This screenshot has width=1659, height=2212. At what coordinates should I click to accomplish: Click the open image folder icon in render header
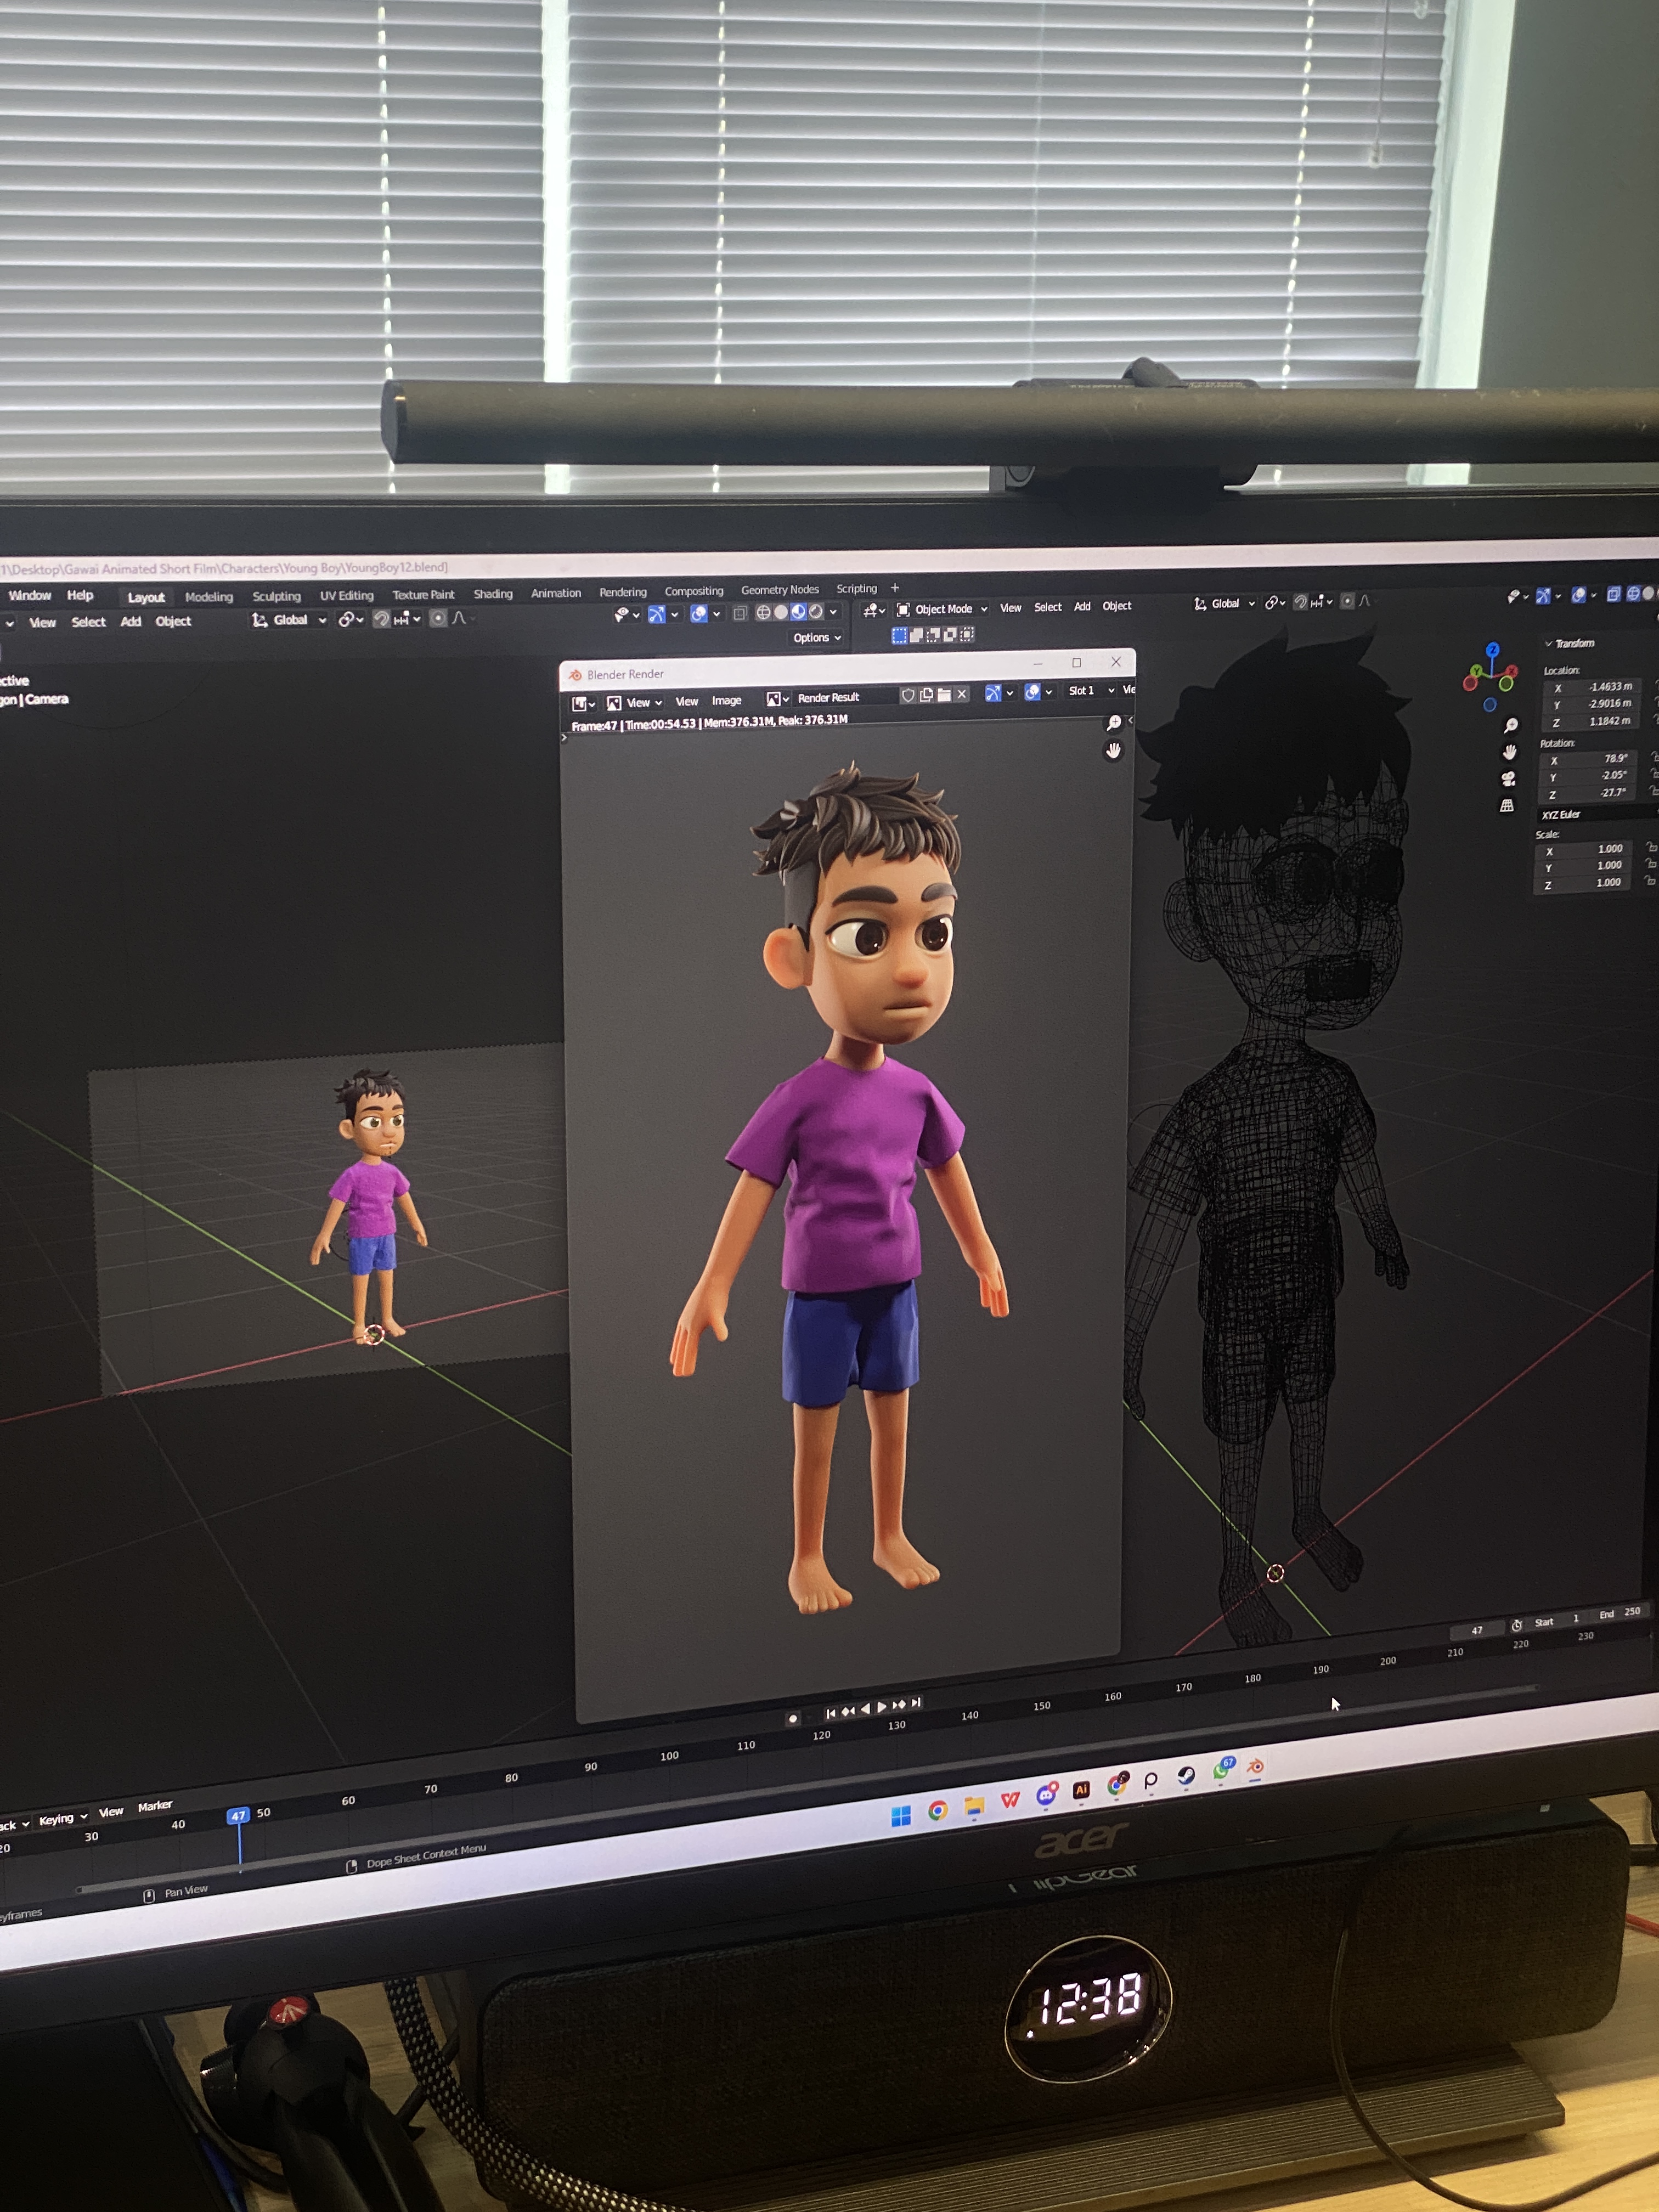point(944,694)
